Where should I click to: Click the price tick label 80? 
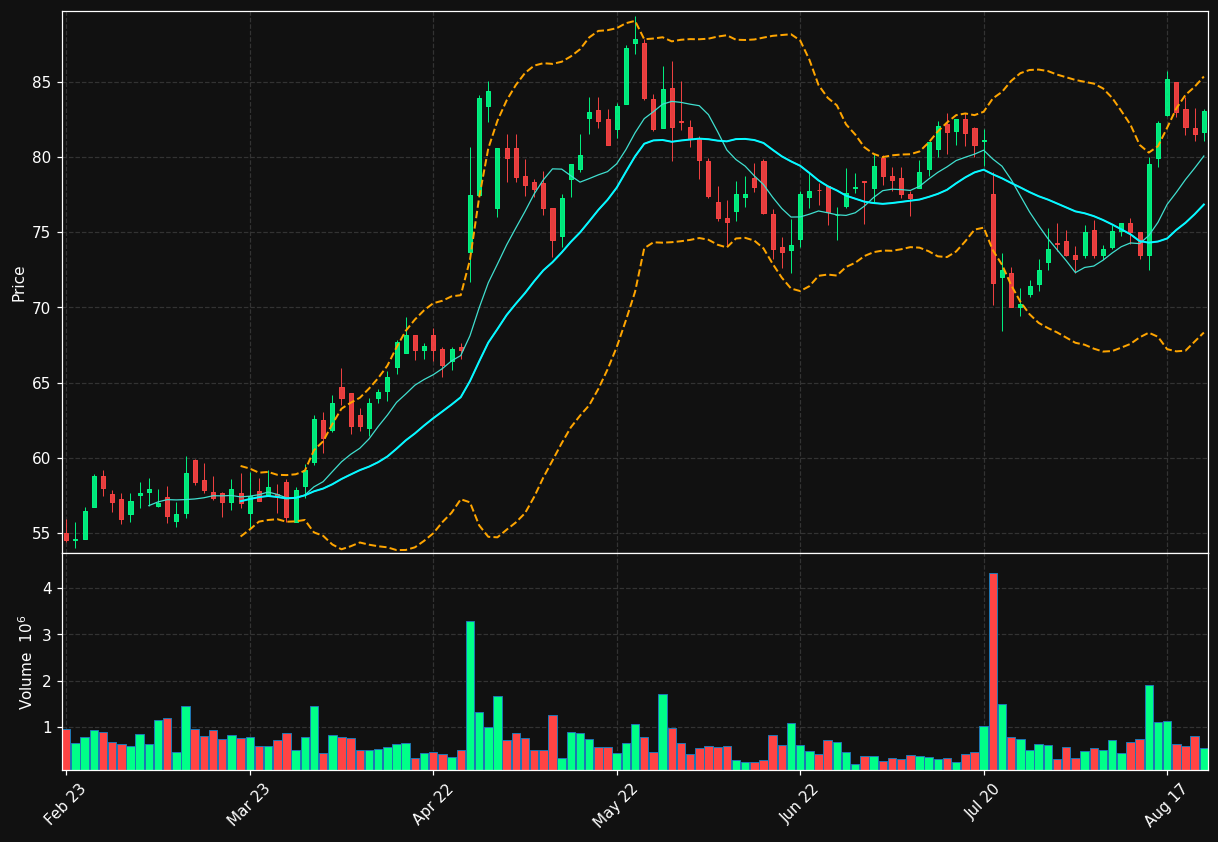pos(43,158)
